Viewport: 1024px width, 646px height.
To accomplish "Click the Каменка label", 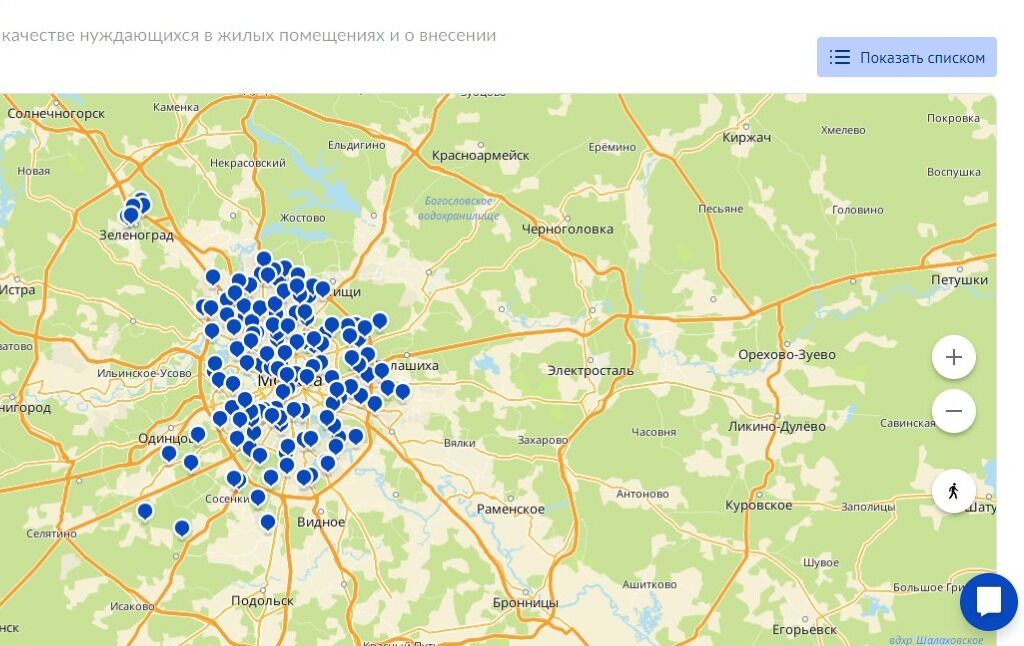I will (x=176, y=107).
